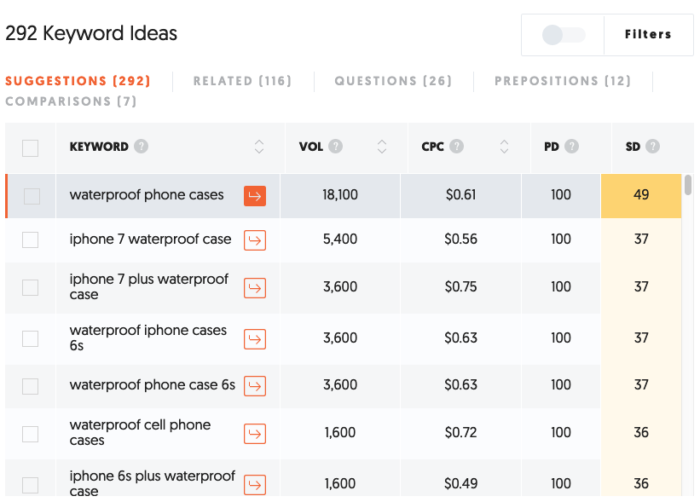Toggle the filters switch
Viewport: 700px width, 502px height.
(x=563, y=35)
